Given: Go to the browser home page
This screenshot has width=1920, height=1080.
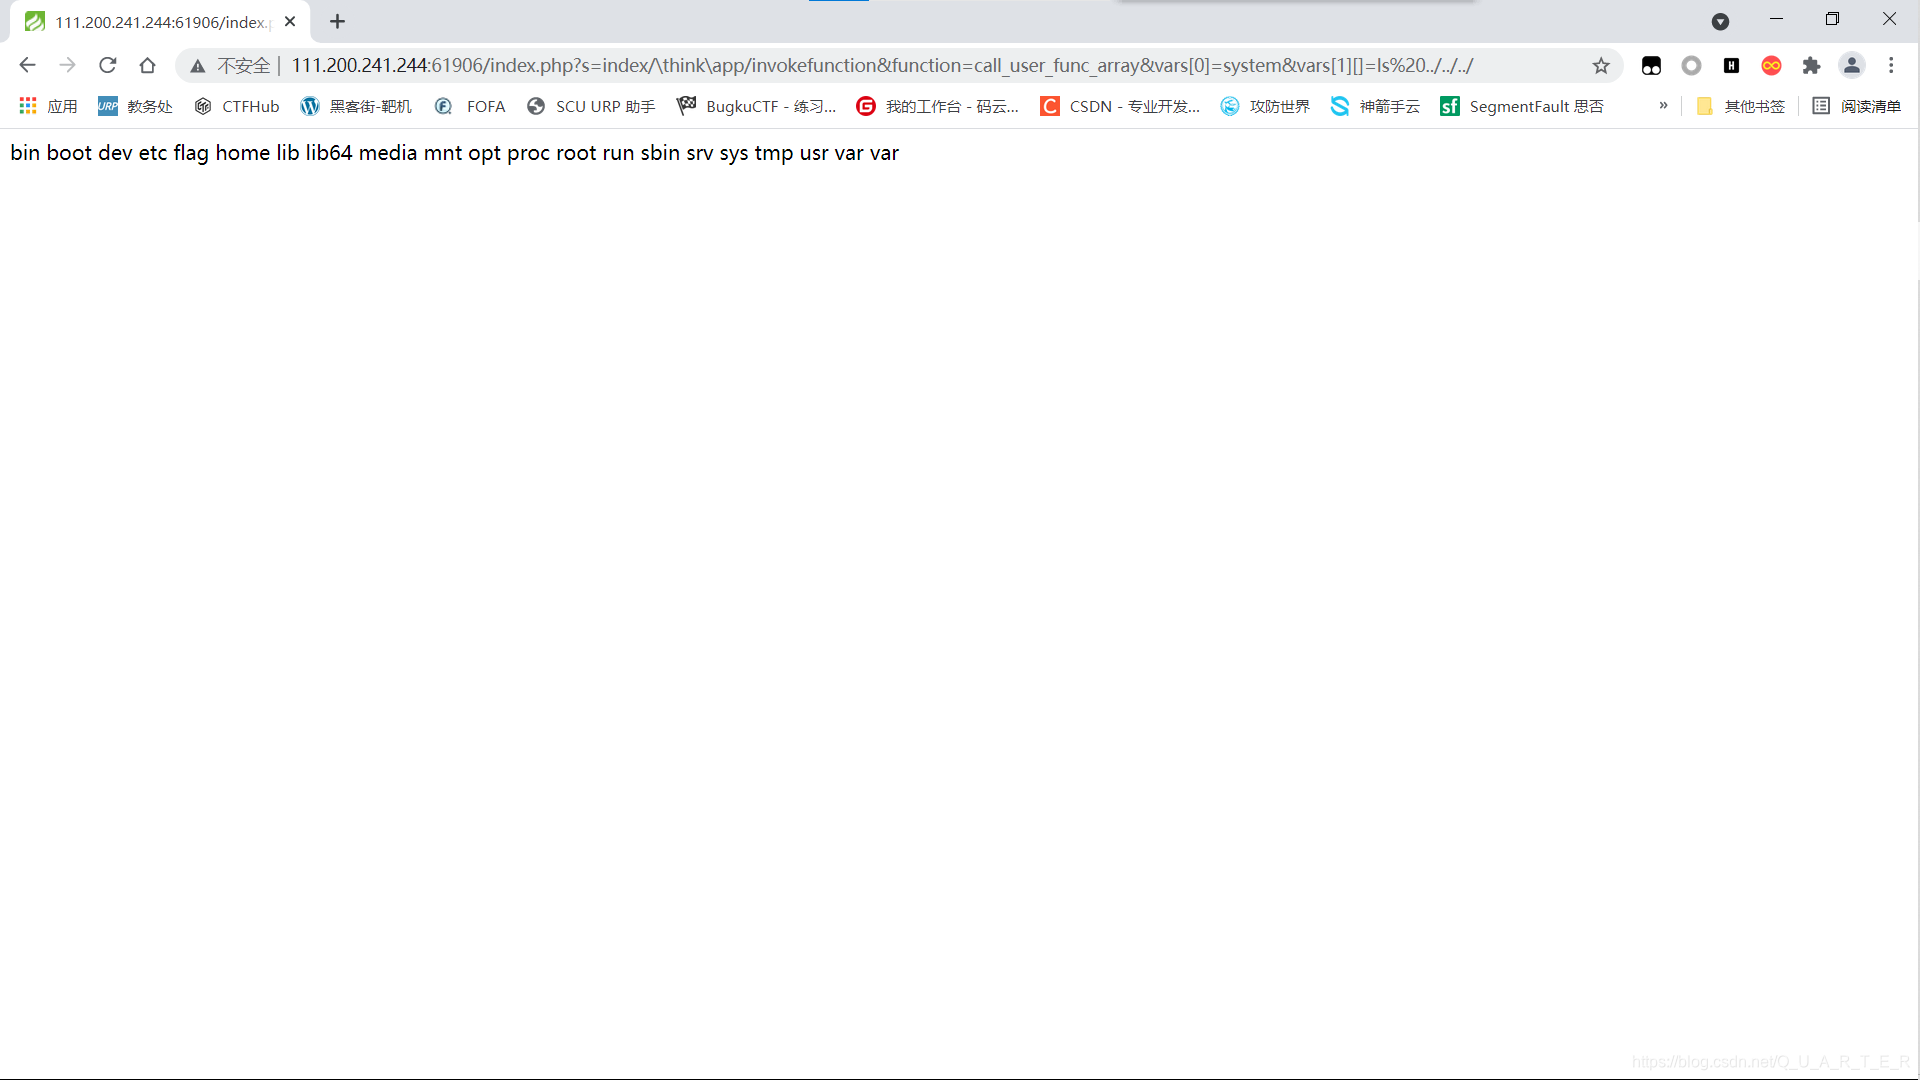Looking at the screenshot, I should pyautogui.click(x=147, y=65).
